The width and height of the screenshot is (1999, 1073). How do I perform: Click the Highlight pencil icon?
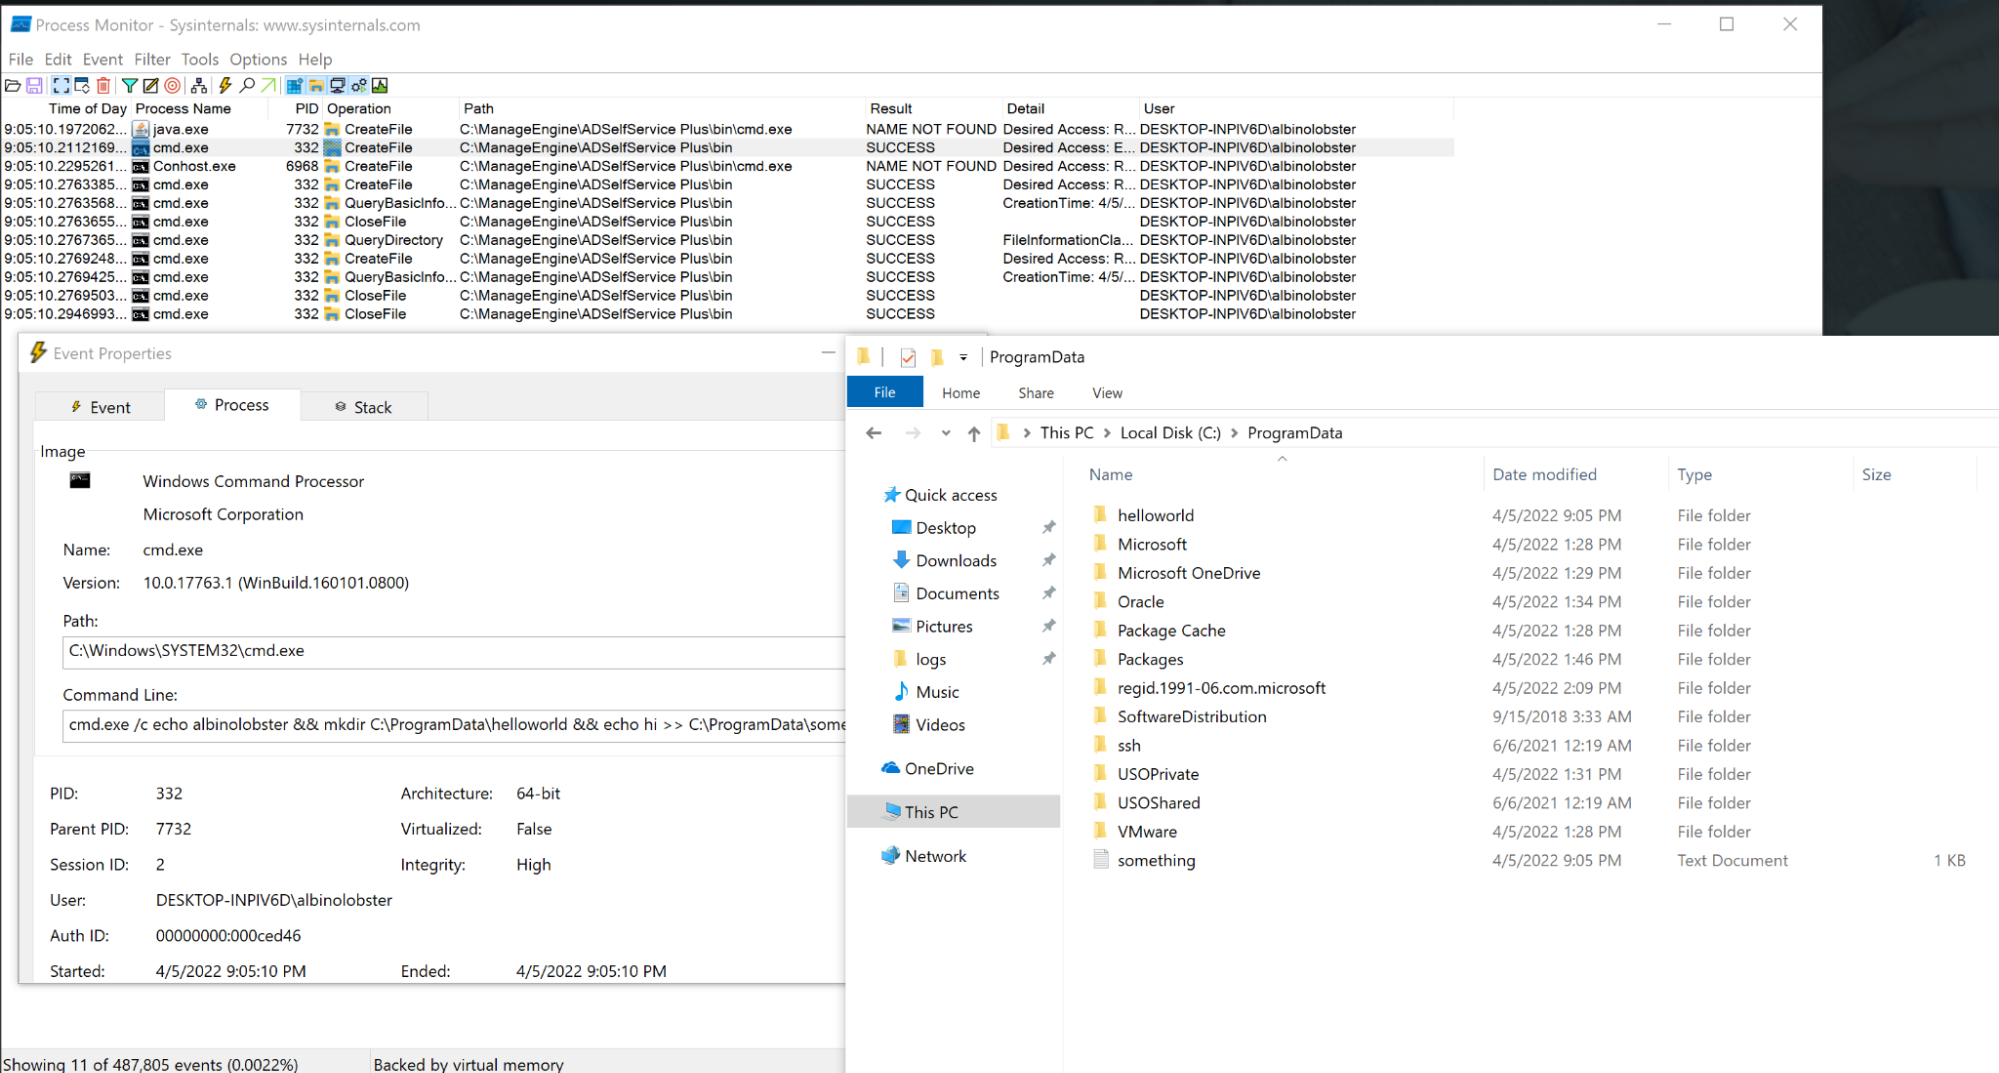[x=150, y=86]
